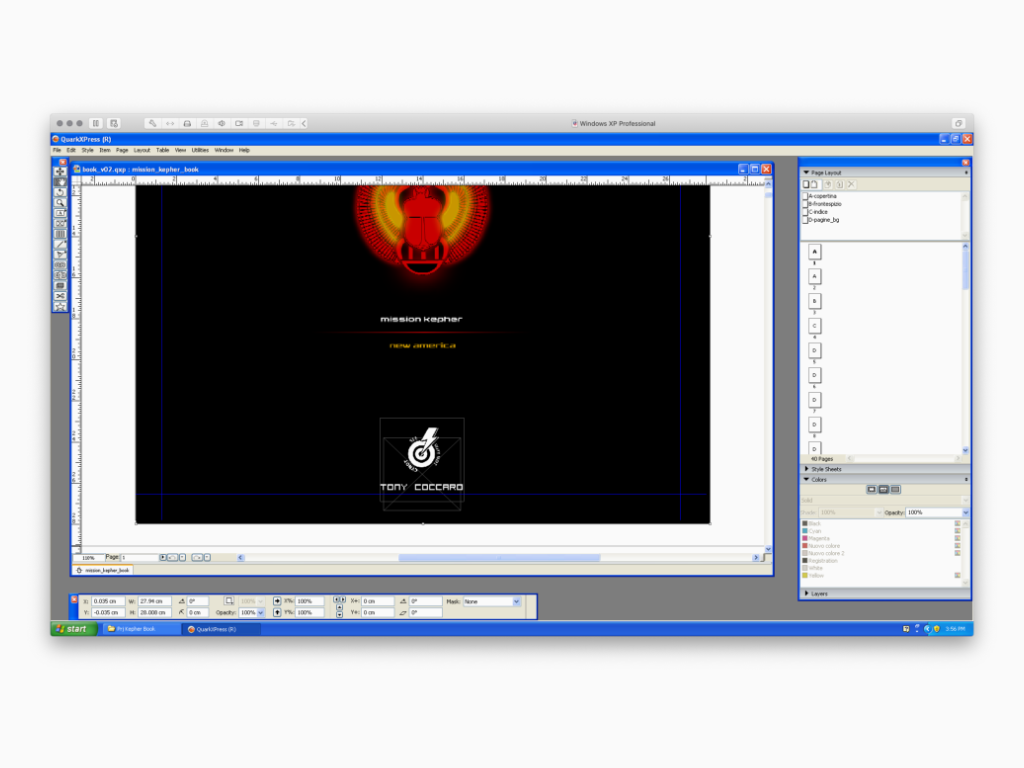Collapse VM toolbar with chevron arrow
Image resolution: width=1024 pixels, height=768 pixels.
pos(304,123)
